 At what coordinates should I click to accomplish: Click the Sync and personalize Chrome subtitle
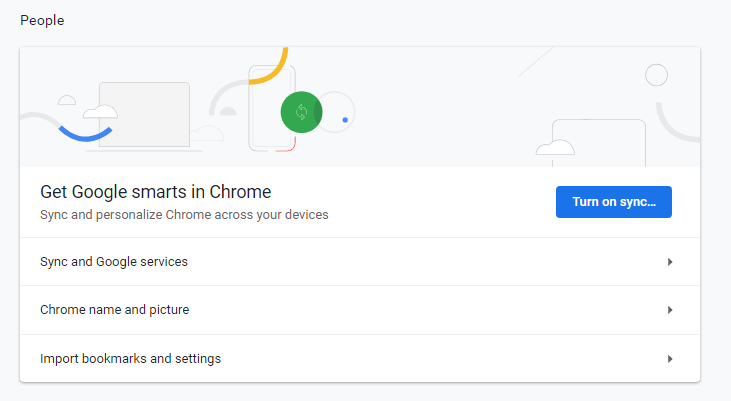184,214
